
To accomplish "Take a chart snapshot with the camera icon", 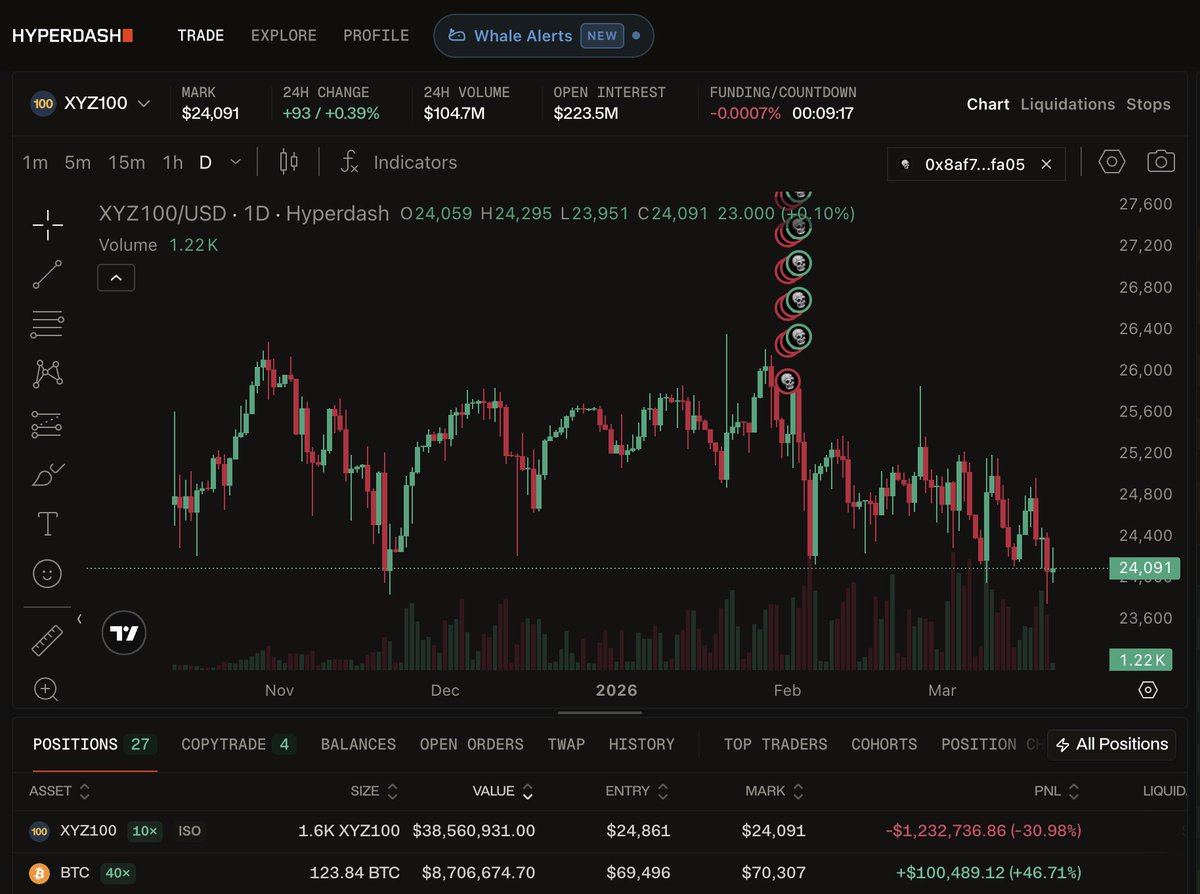I will point(1163,162).
